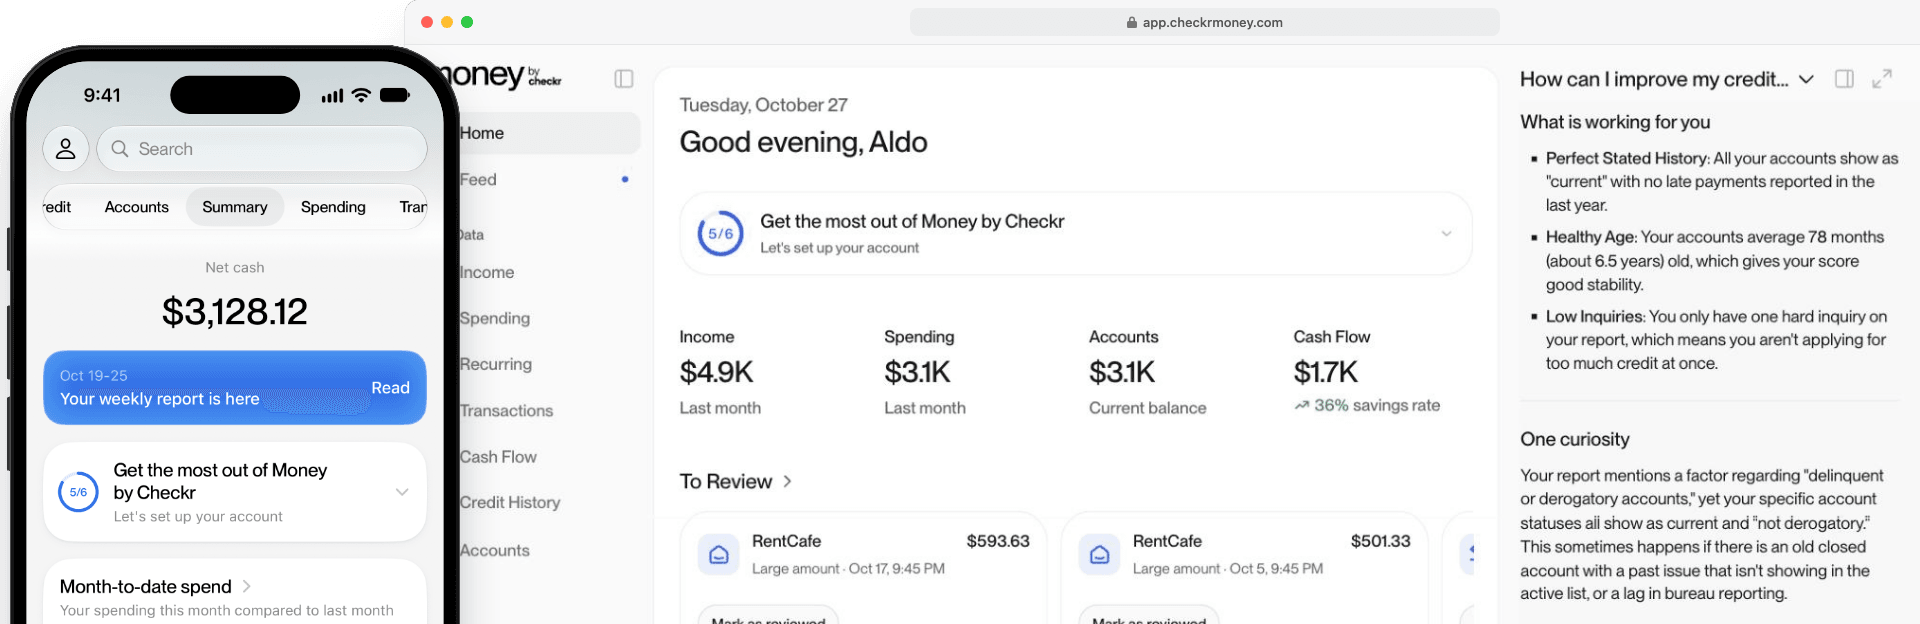Image resolution: width=1920 pixels, height=624 pixels.
Task: Open Month-to-date spend chevron on the phone
Action: [x=246, y=586]
